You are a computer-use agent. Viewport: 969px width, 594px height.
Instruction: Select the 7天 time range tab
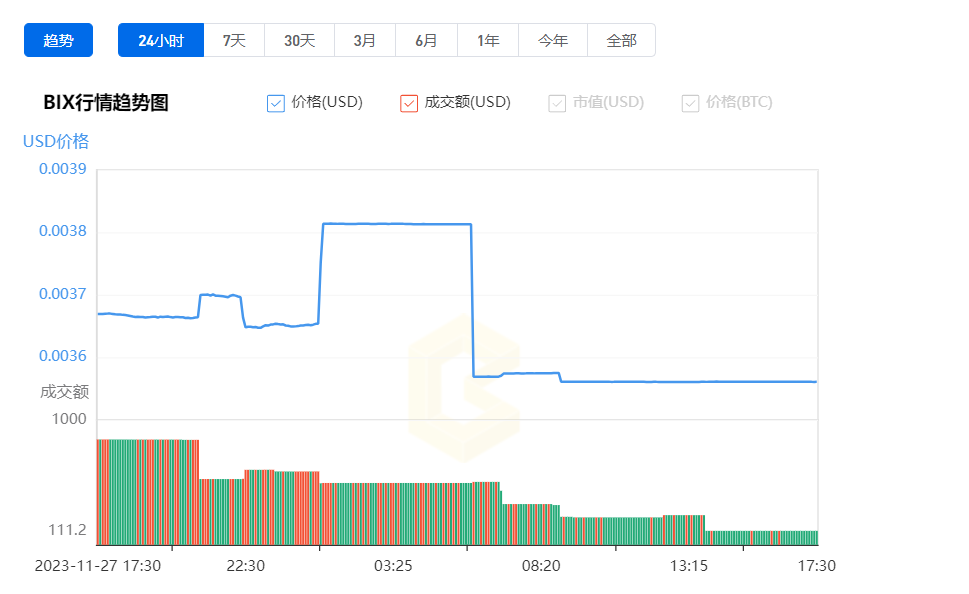point(233,40)
